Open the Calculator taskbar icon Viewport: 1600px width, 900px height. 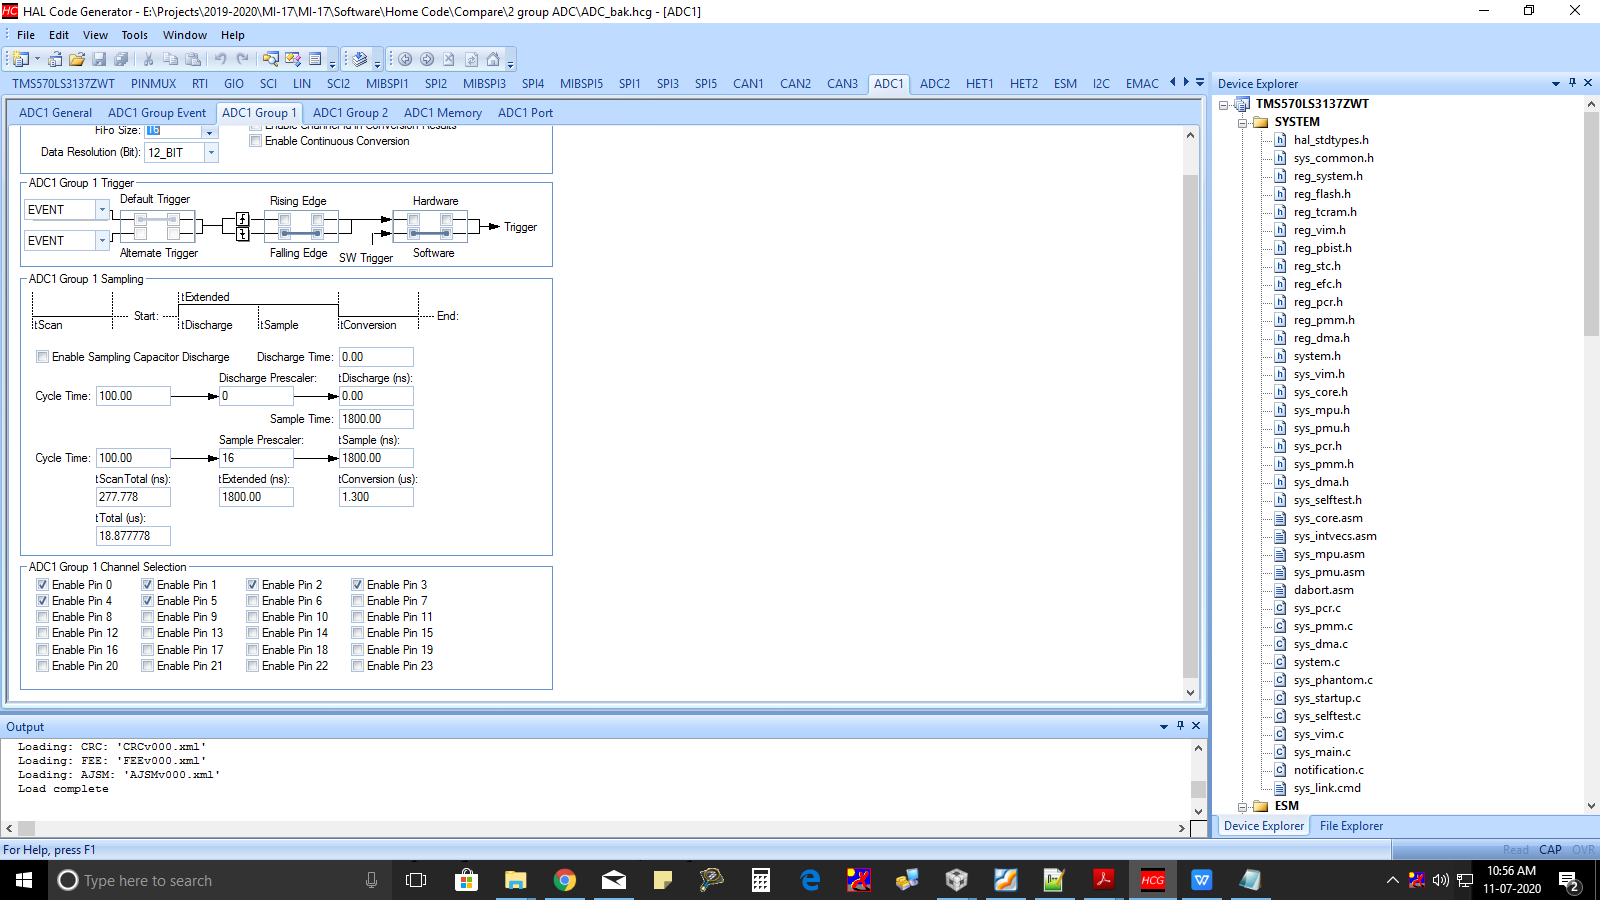tap(761, 880)
